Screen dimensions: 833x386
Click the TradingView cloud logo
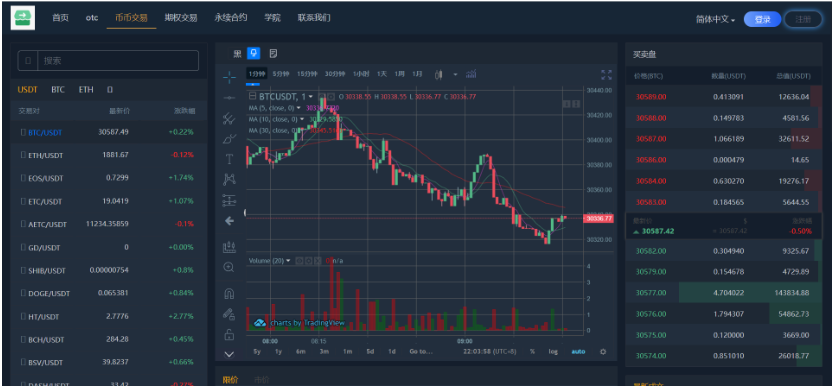[x=260, y=323]
